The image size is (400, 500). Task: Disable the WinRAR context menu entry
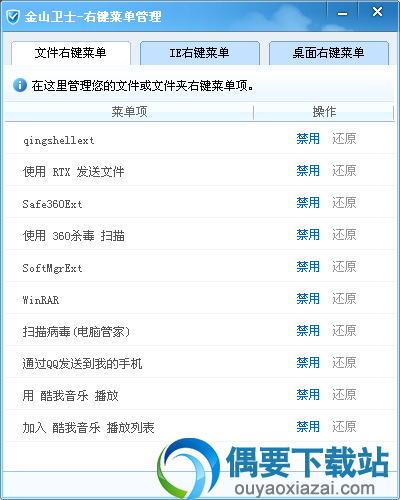coord(308,299)
